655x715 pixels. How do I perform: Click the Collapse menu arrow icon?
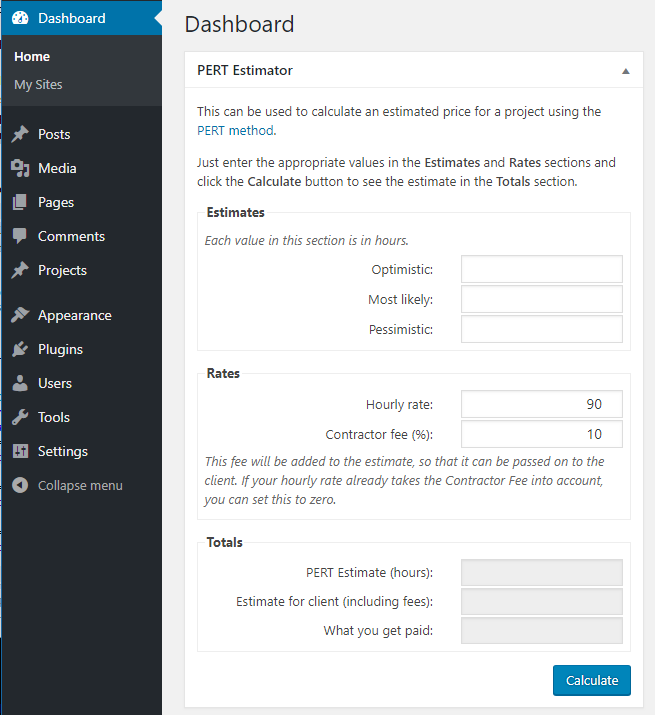pyautogui.click(x=20, y=485)
